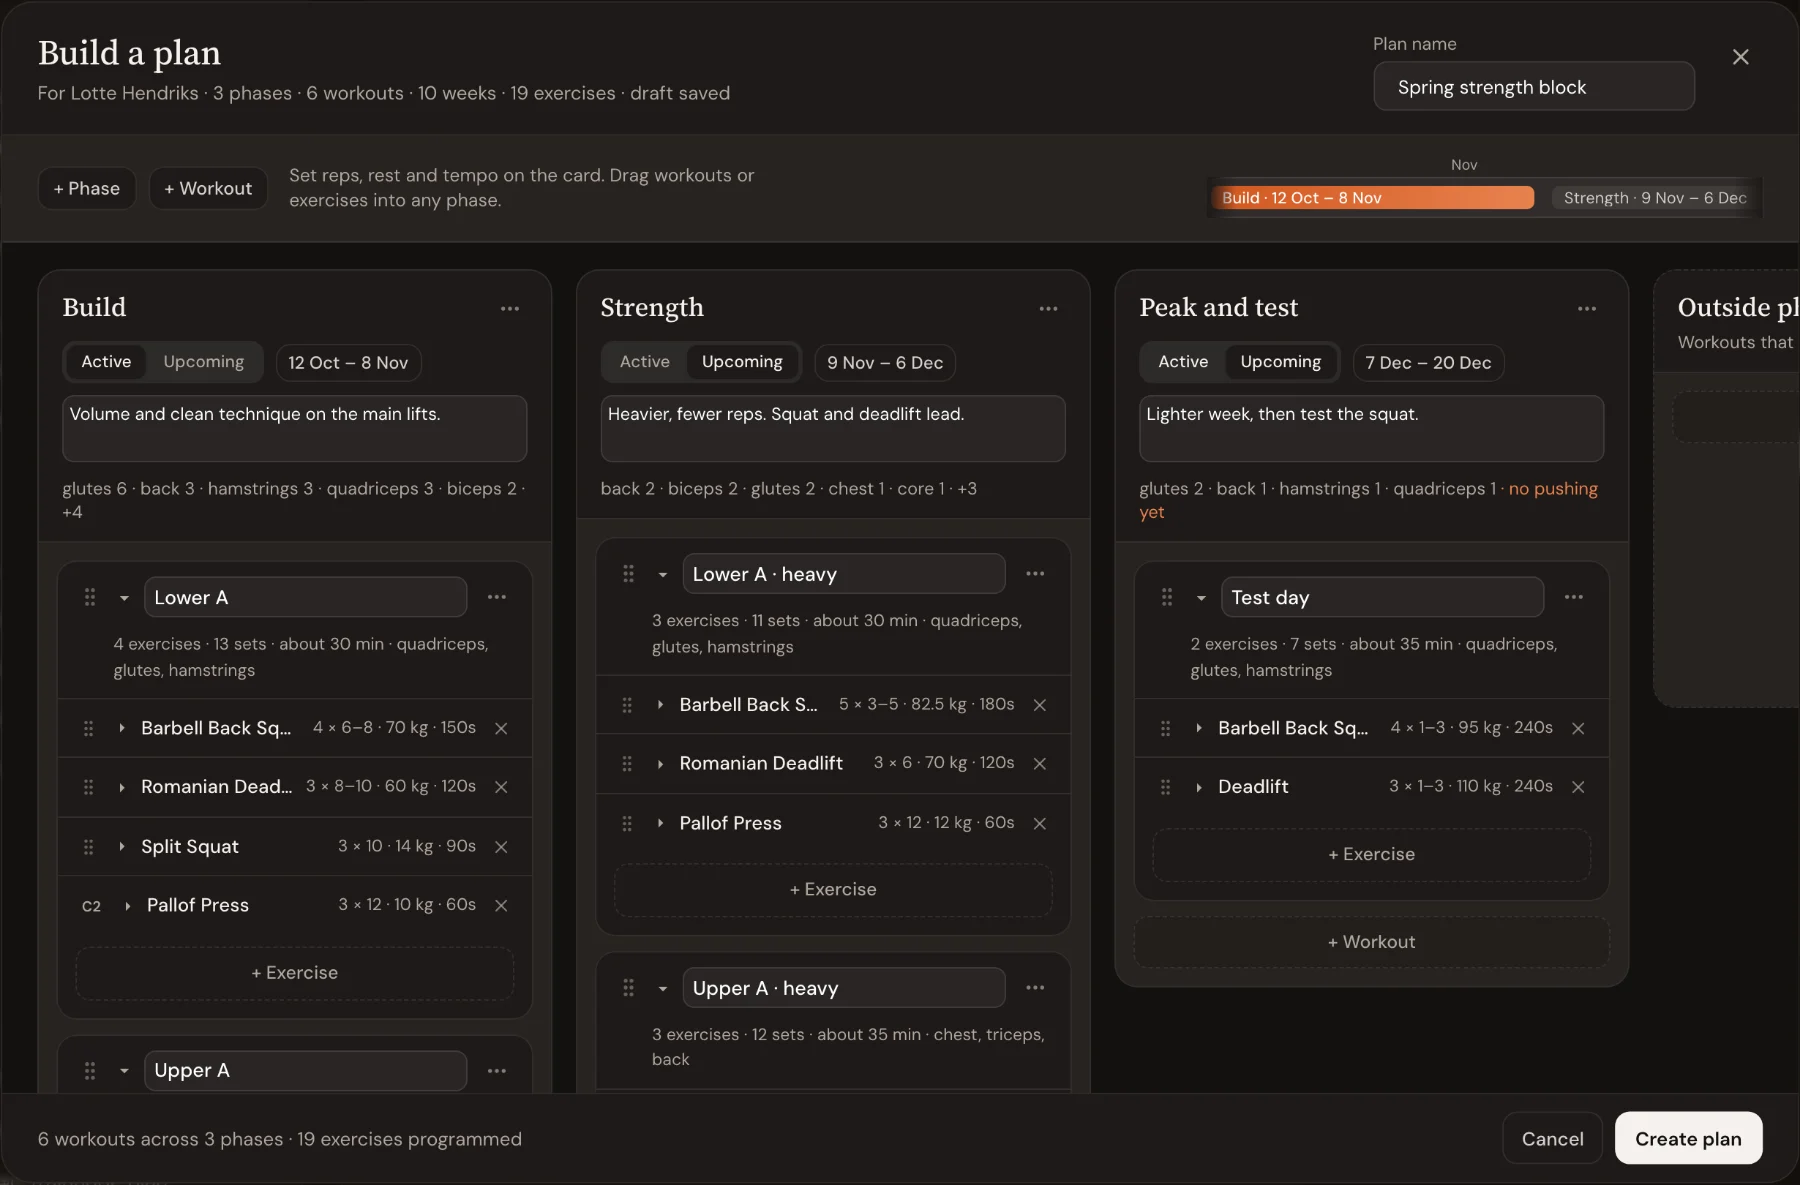Add a new phase with + Phase
This screenshot has width=1800, height=1185.
click(x=87, y=188)
